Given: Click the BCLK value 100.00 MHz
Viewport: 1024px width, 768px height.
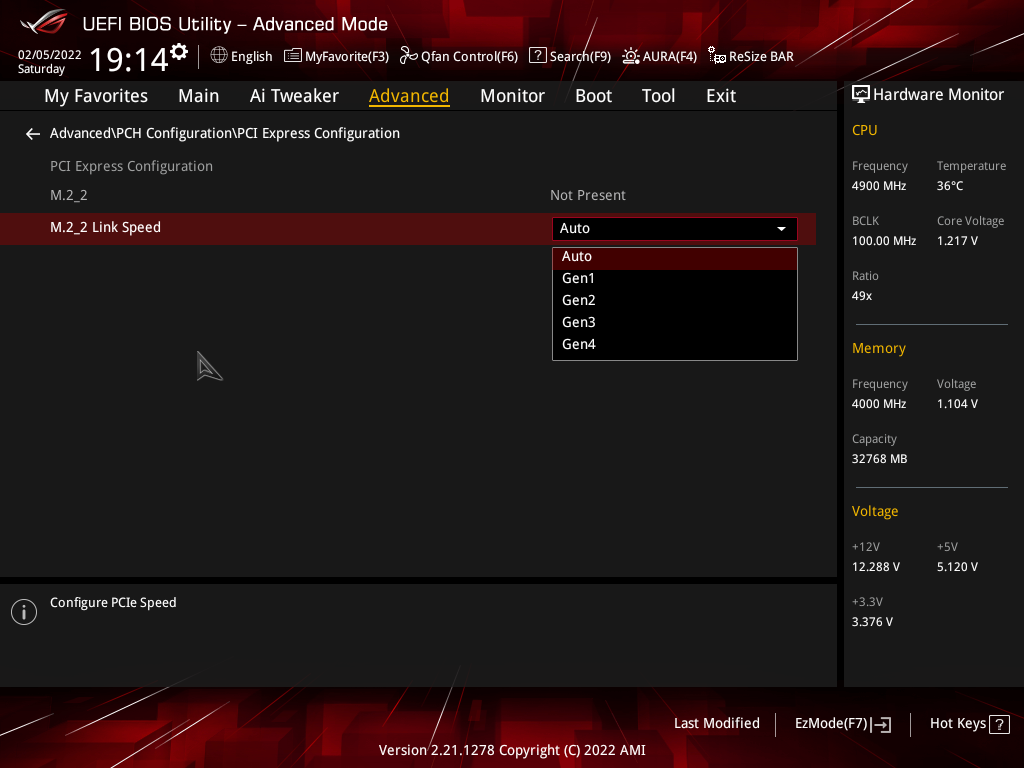Looking at the screenshot, I should point(884,241).
